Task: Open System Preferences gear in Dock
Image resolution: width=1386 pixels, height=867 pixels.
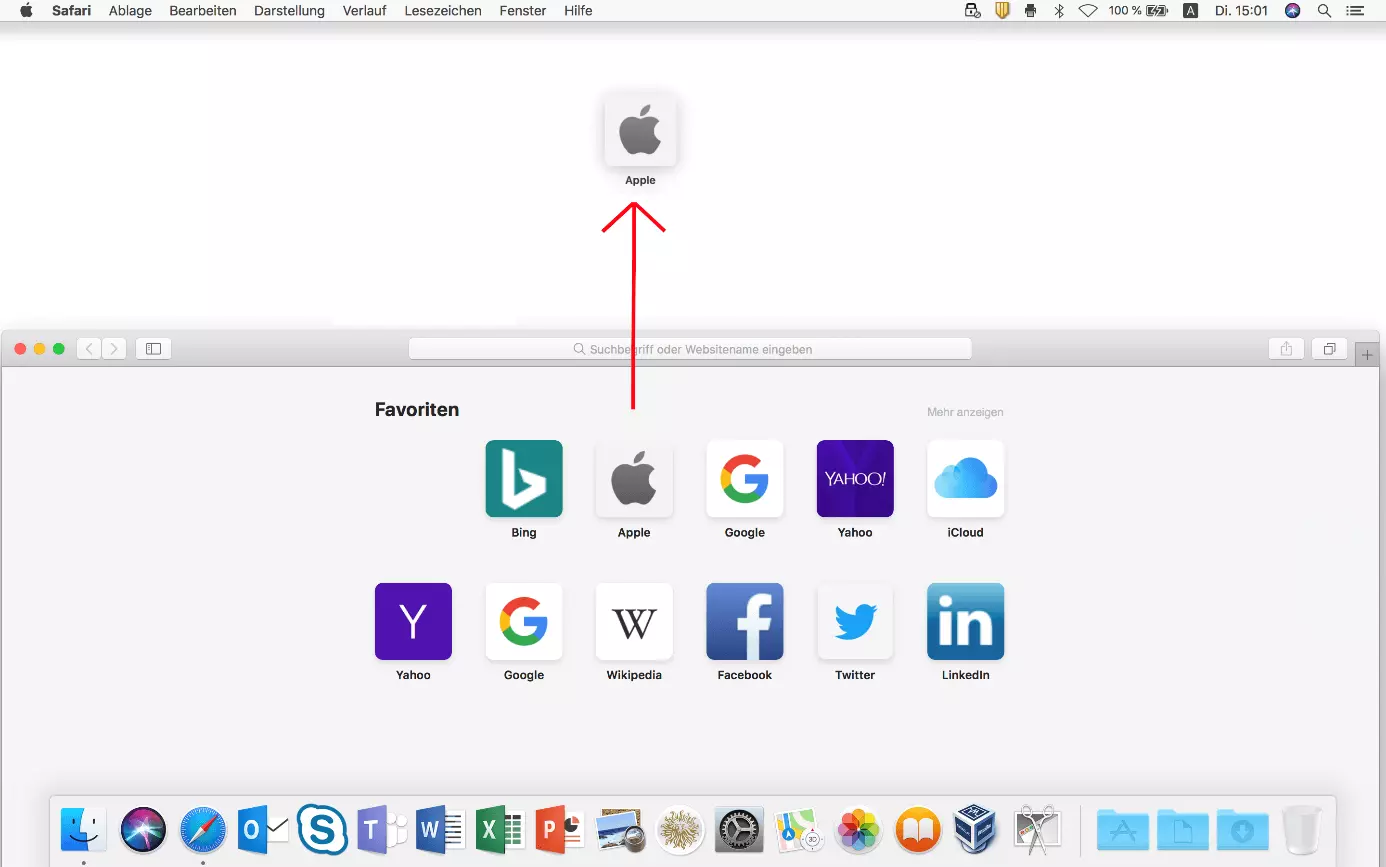Action: point(739,830)
